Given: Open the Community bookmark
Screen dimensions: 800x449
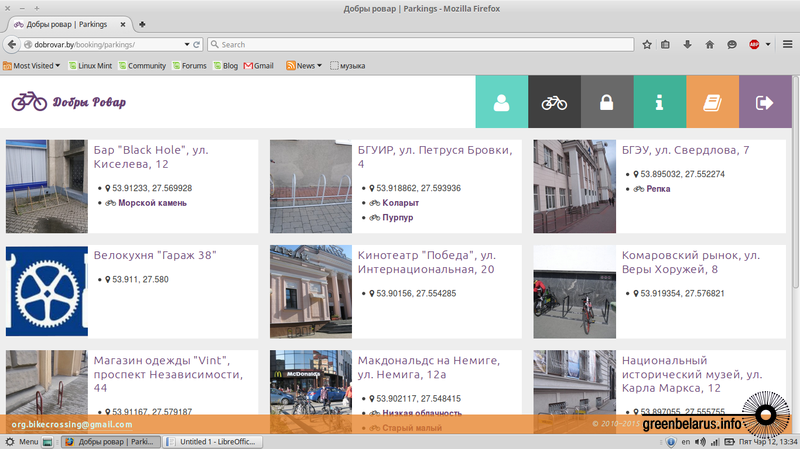Looking at the screenshot, I should pyautogui.click(x=142, y=65).
